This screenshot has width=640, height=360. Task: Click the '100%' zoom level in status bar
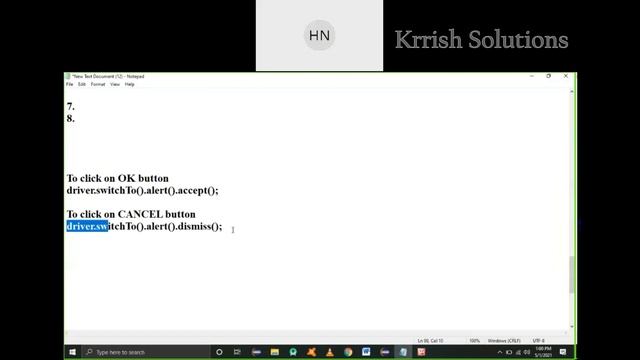tap(474, 340)
